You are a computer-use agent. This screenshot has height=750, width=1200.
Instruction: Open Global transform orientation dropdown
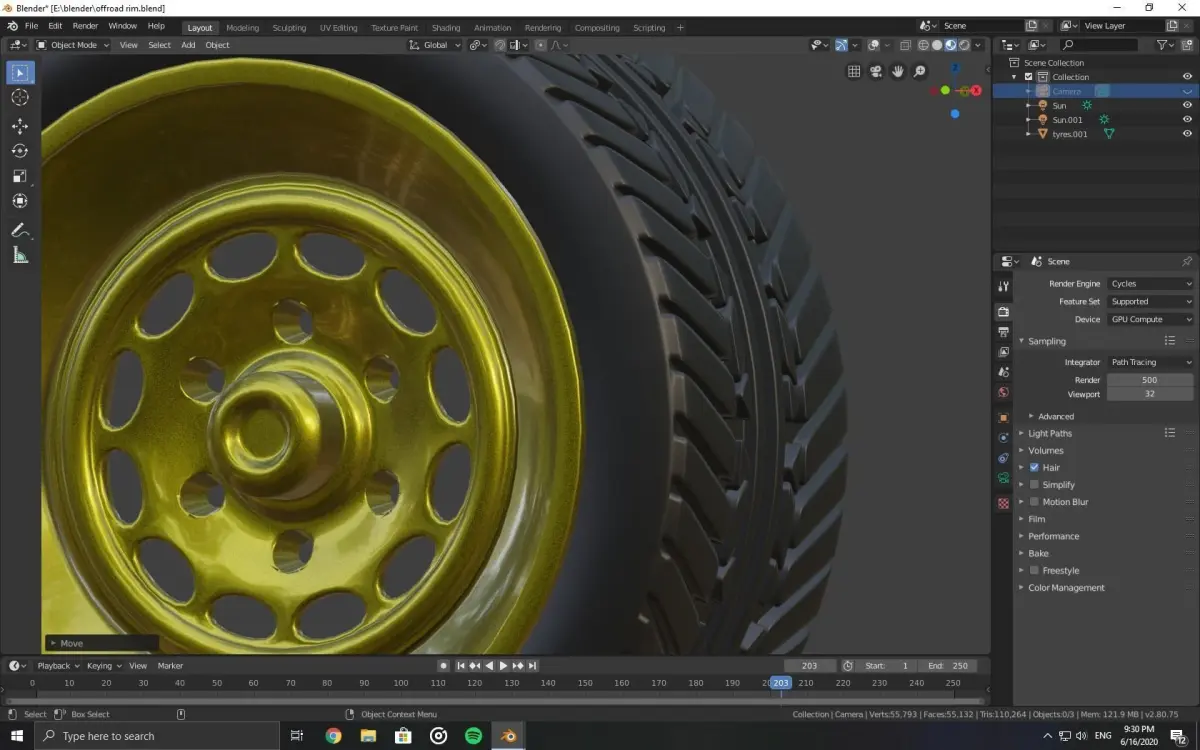coord(435,44)
